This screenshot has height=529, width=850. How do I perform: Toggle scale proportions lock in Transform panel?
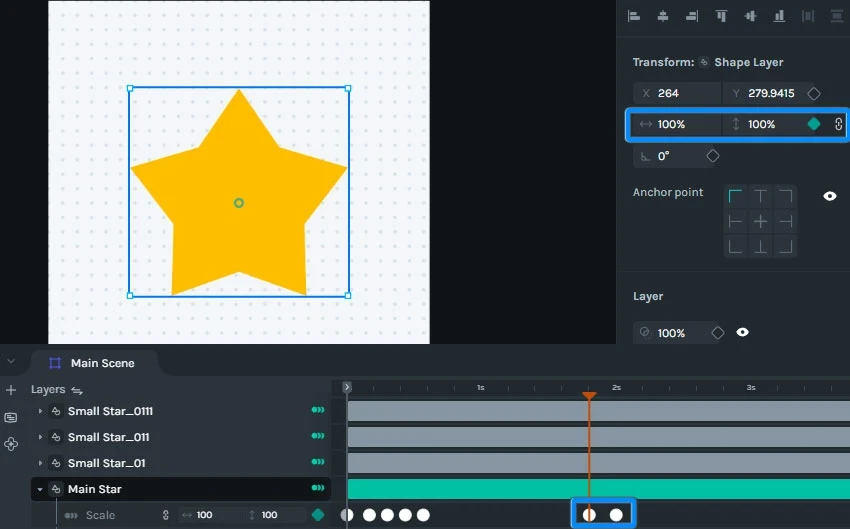pos(839,124)
